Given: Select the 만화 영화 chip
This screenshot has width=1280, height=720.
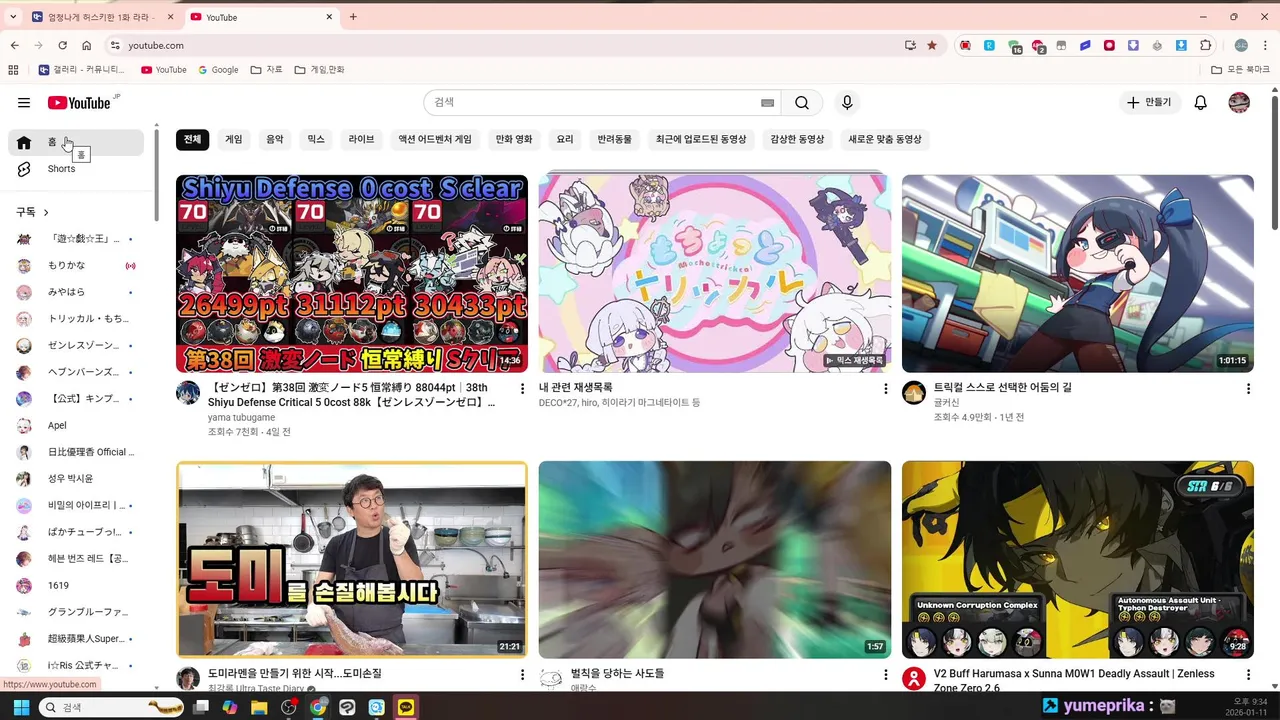Looking at the screenshot, I should pyautogui.click(x=514, y=140).
